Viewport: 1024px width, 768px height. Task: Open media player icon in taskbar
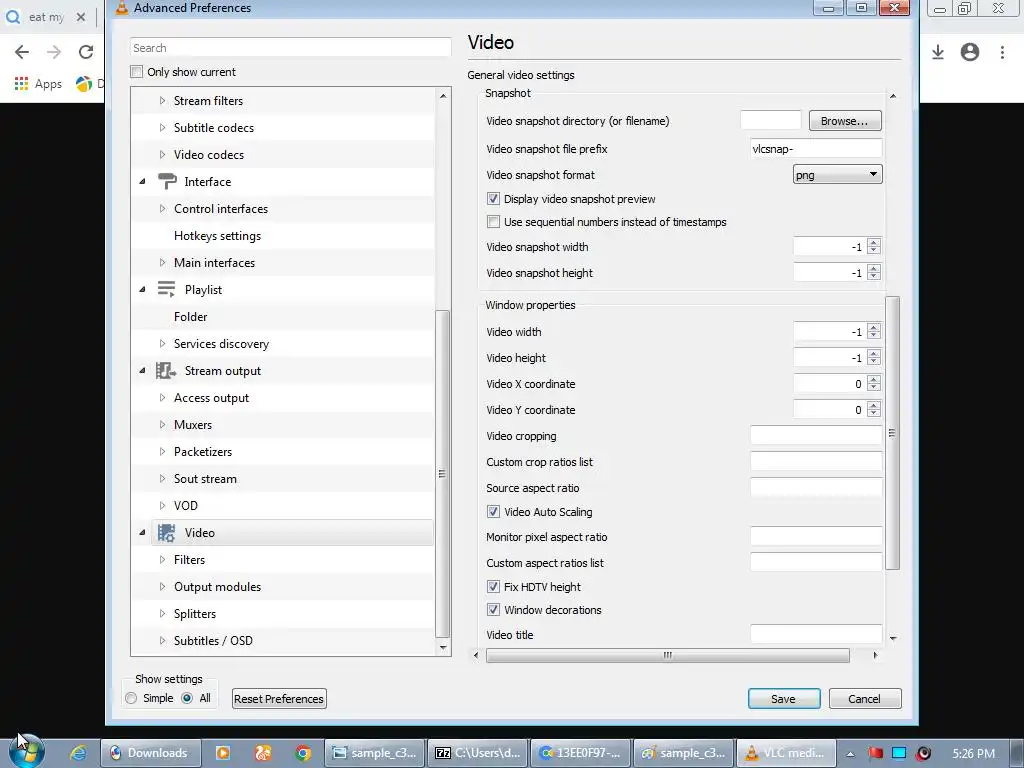pyautogui.click(x=223, y=753)
